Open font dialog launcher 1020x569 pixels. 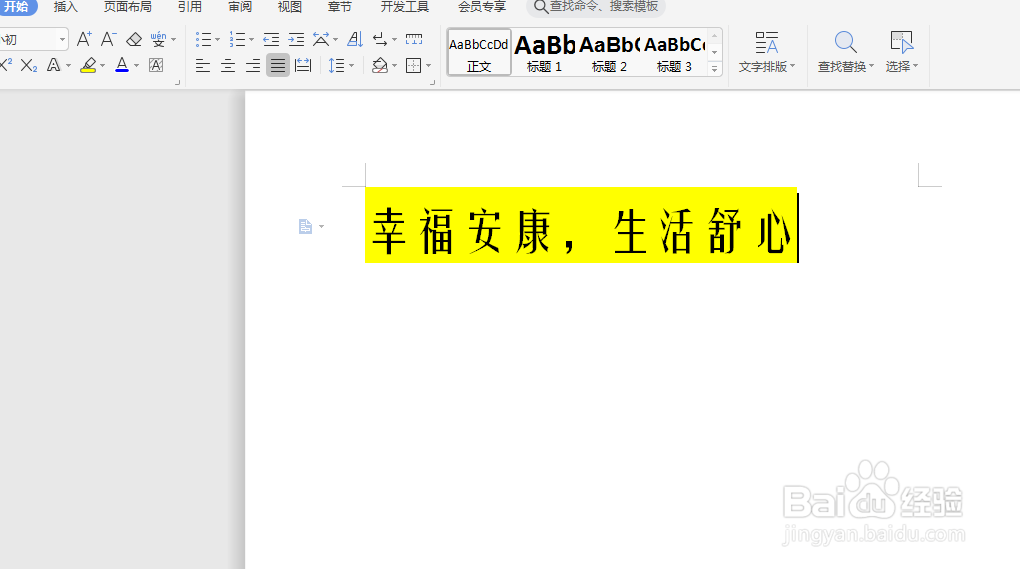(177, 83)
